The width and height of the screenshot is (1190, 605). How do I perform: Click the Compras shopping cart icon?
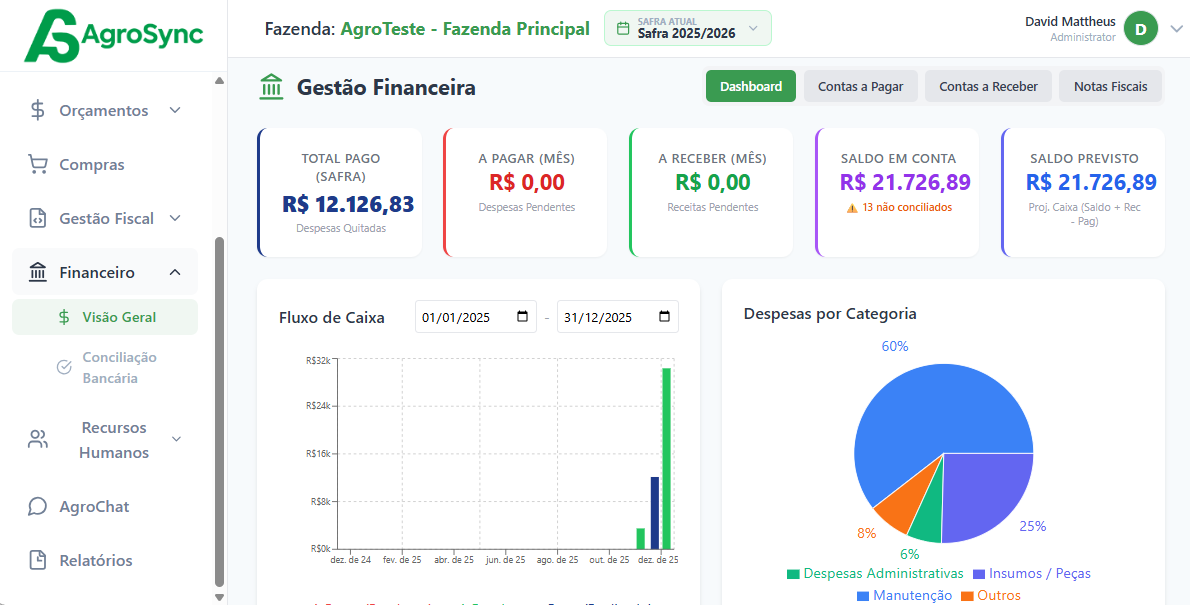click(x=39, y=164)
